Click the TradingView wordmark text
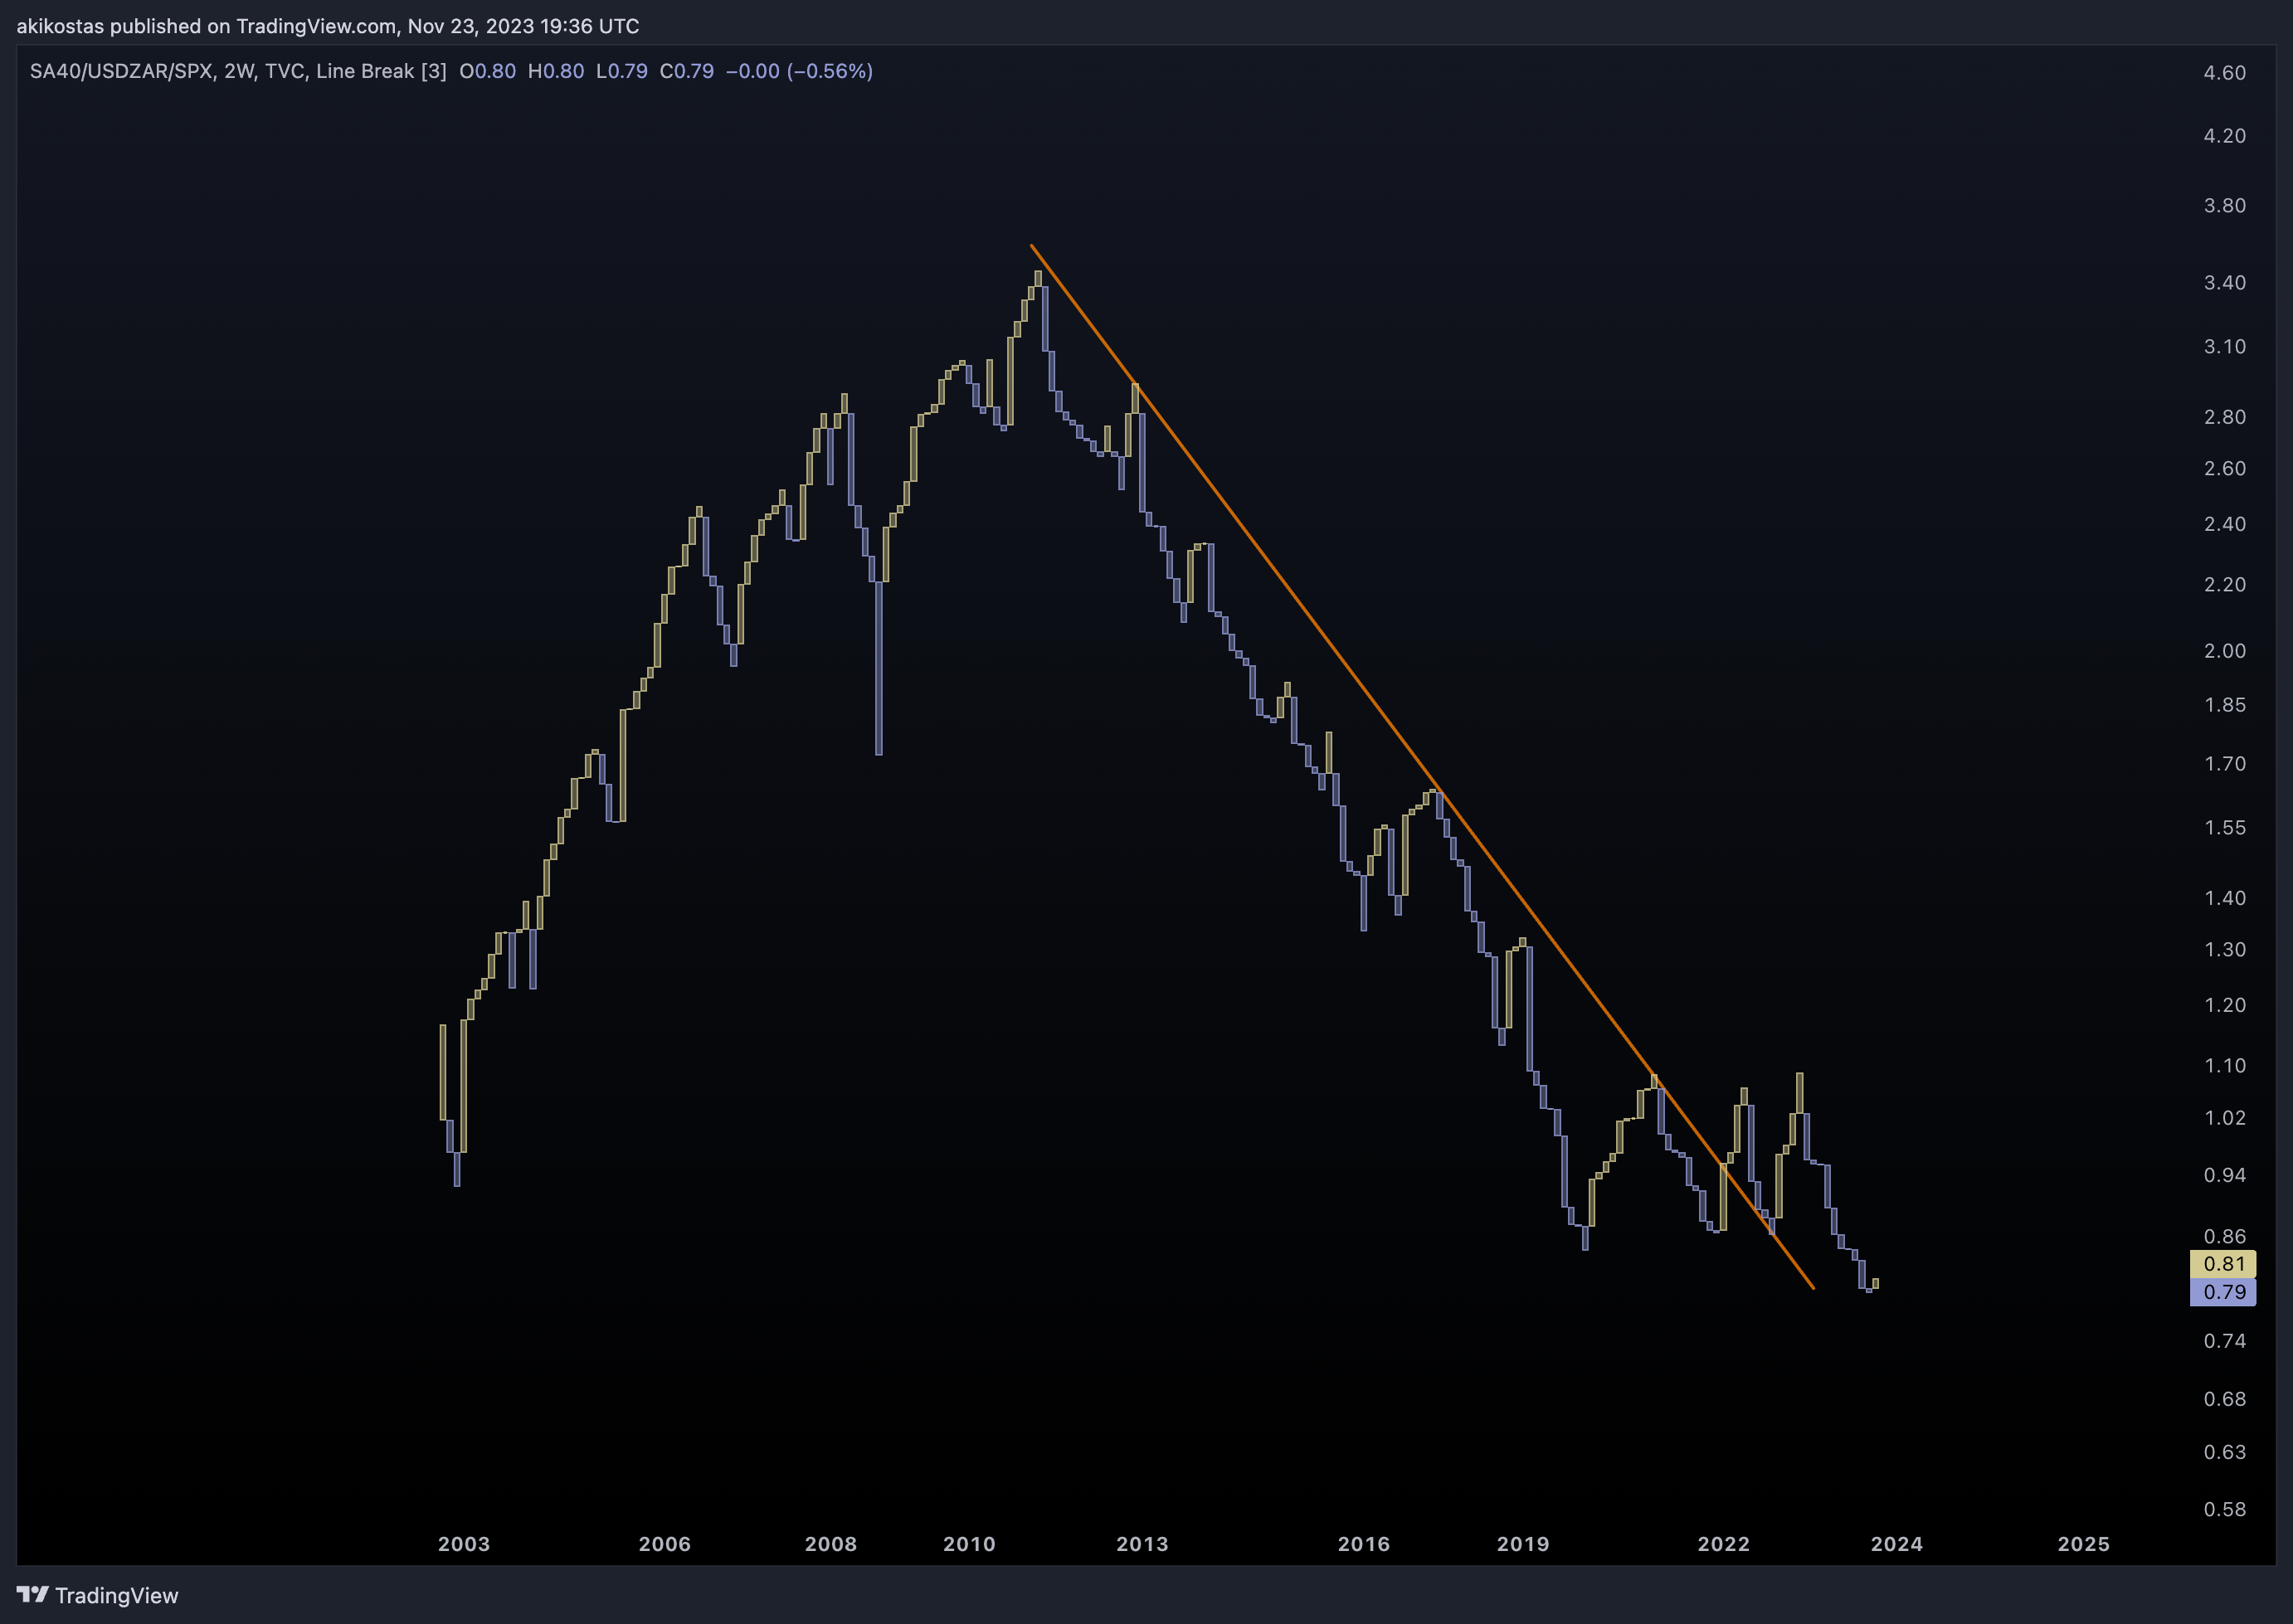2293x1624 pixels. pyautogui.click(x=116, y=1595)
